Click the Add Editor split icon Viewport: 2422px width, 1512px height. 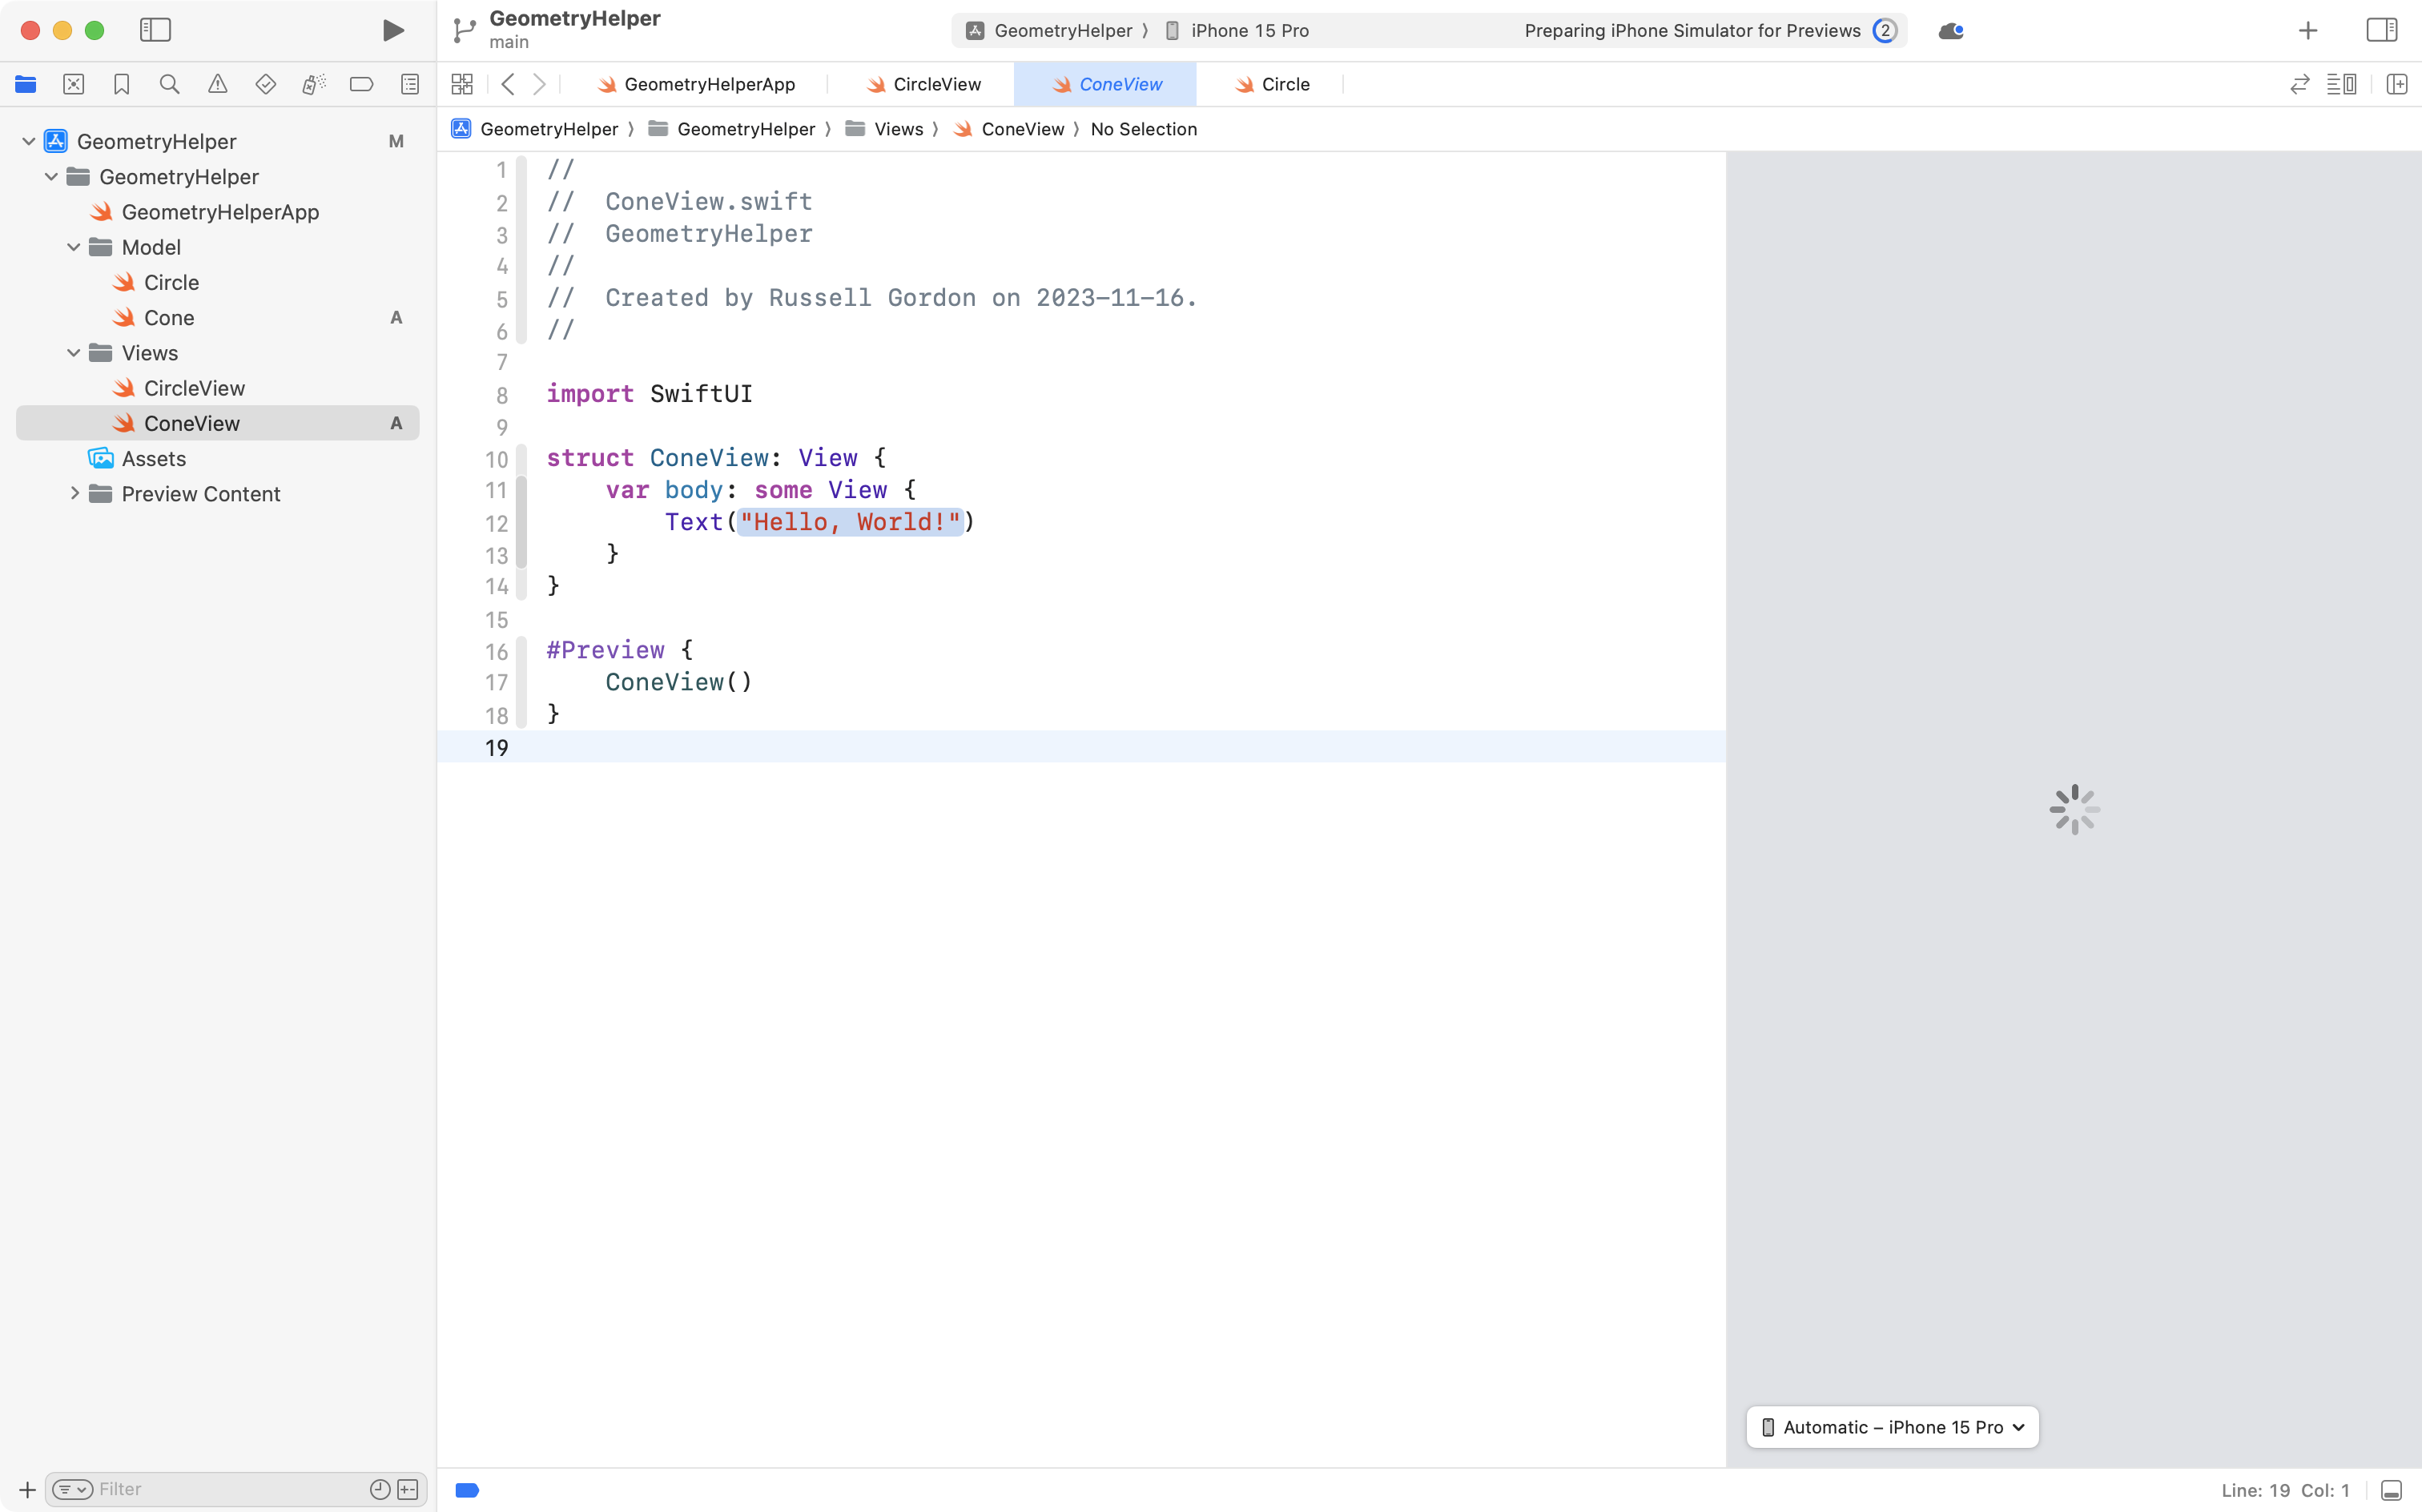[x=2397, y=84]
